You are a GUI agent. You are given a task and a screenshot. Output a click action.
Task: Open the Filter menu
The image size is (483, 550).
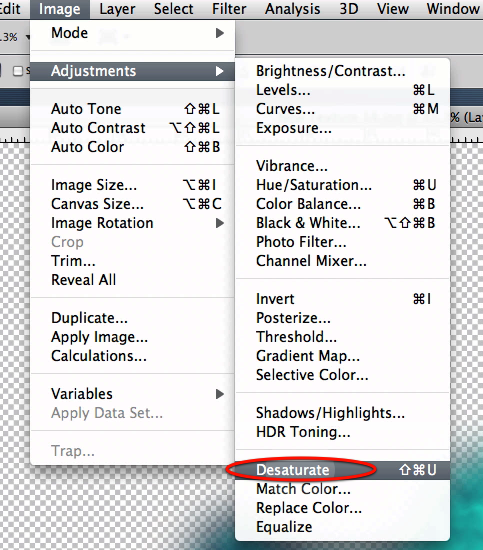(x=229, y=9)
